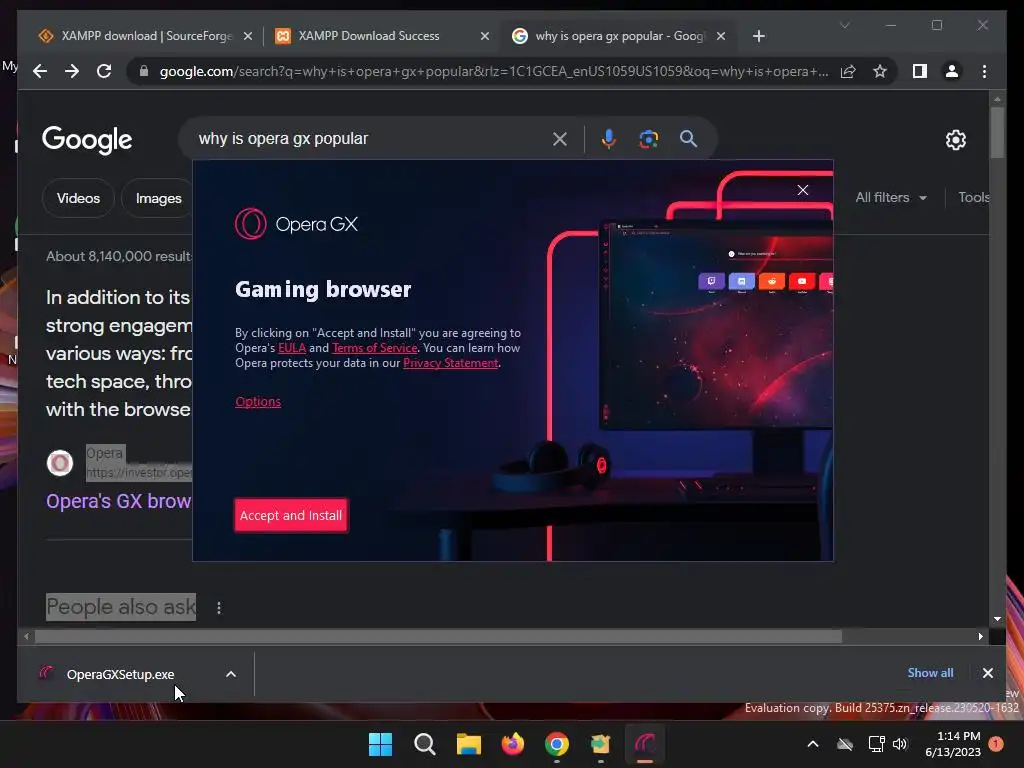
Task: Open the Chrome three-dot menu
Action: 984,71
